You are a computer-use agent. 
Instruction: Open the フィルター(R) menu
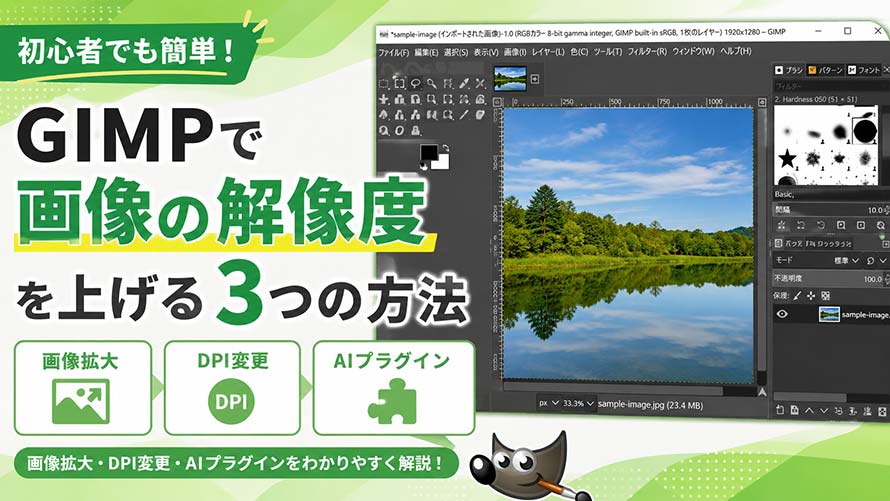coord(647,52)
